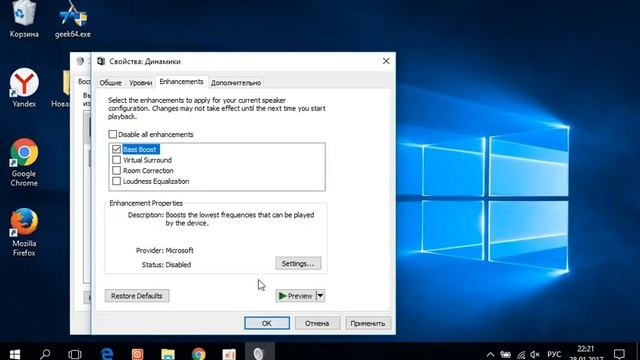Viewport: 640px width, 360px height.
Task: Open the geek64.exe desktop icon
Action: pyautogui.click(x=73, y=19)
